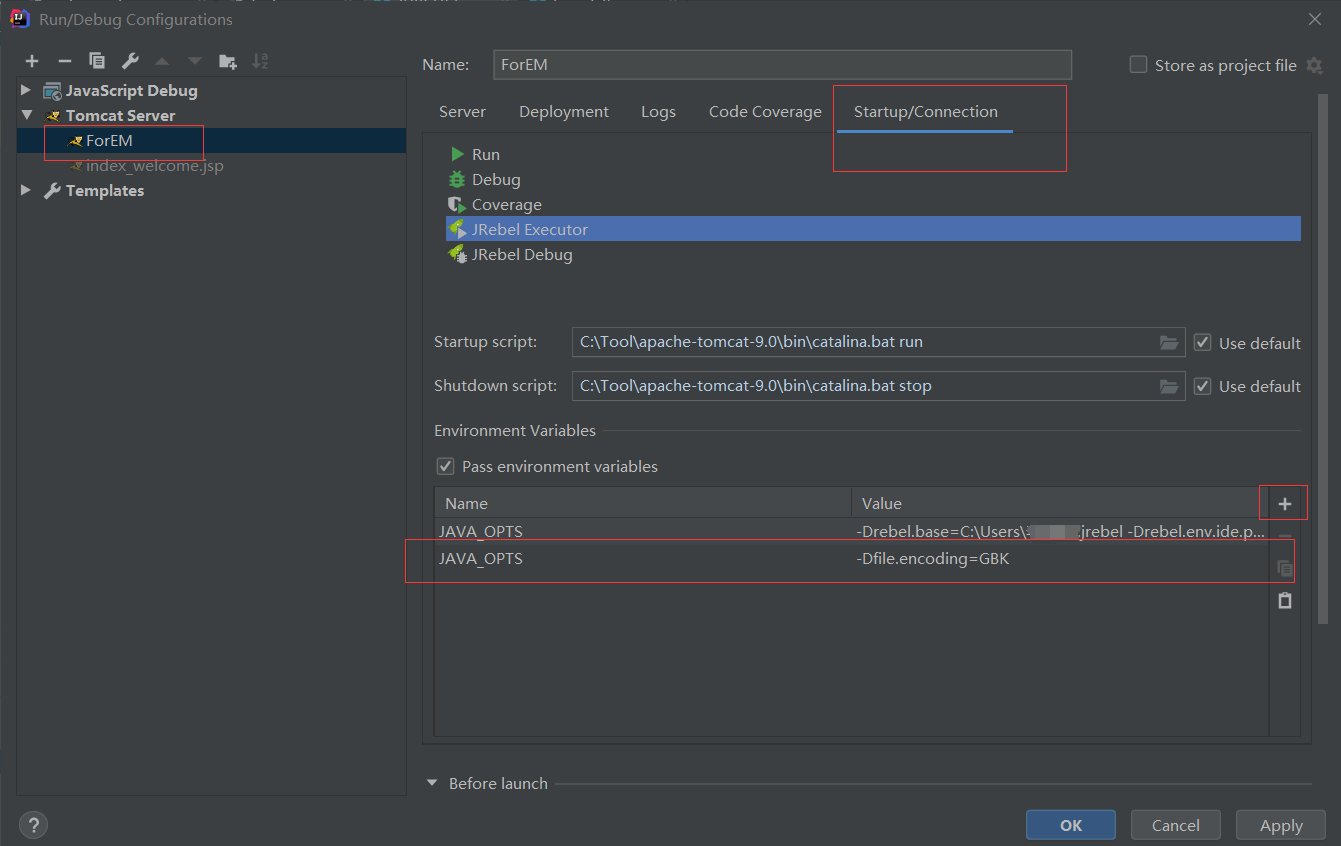Click the Value column header
Screen dimensions: 1341x846
tap(1059, 503)
